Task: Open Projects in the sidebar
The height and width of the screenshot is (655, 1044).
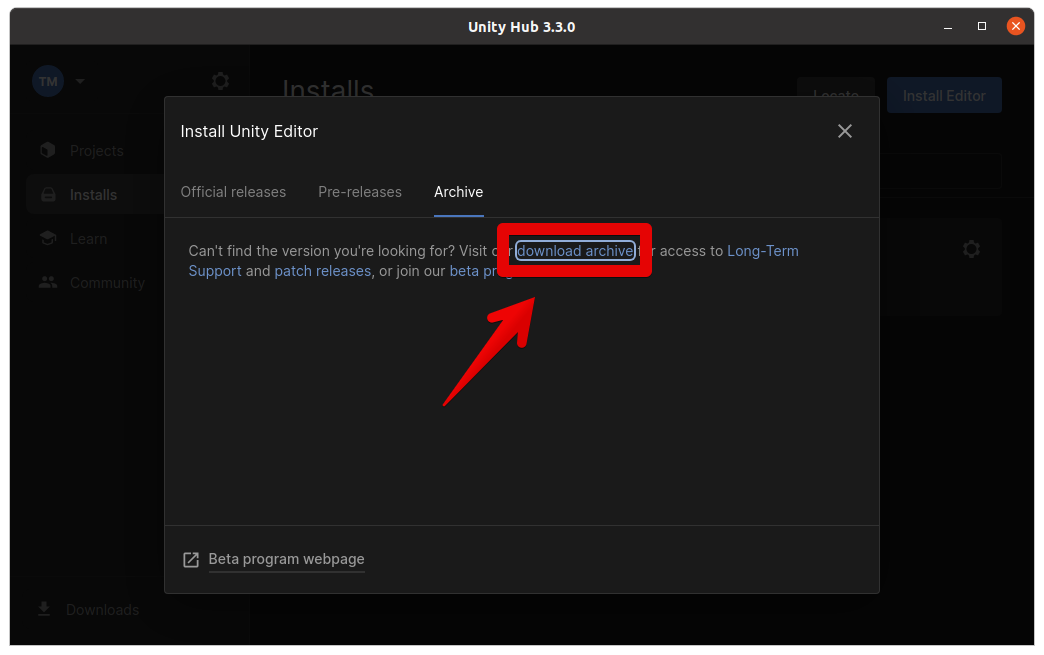Action: click(96, 150)
